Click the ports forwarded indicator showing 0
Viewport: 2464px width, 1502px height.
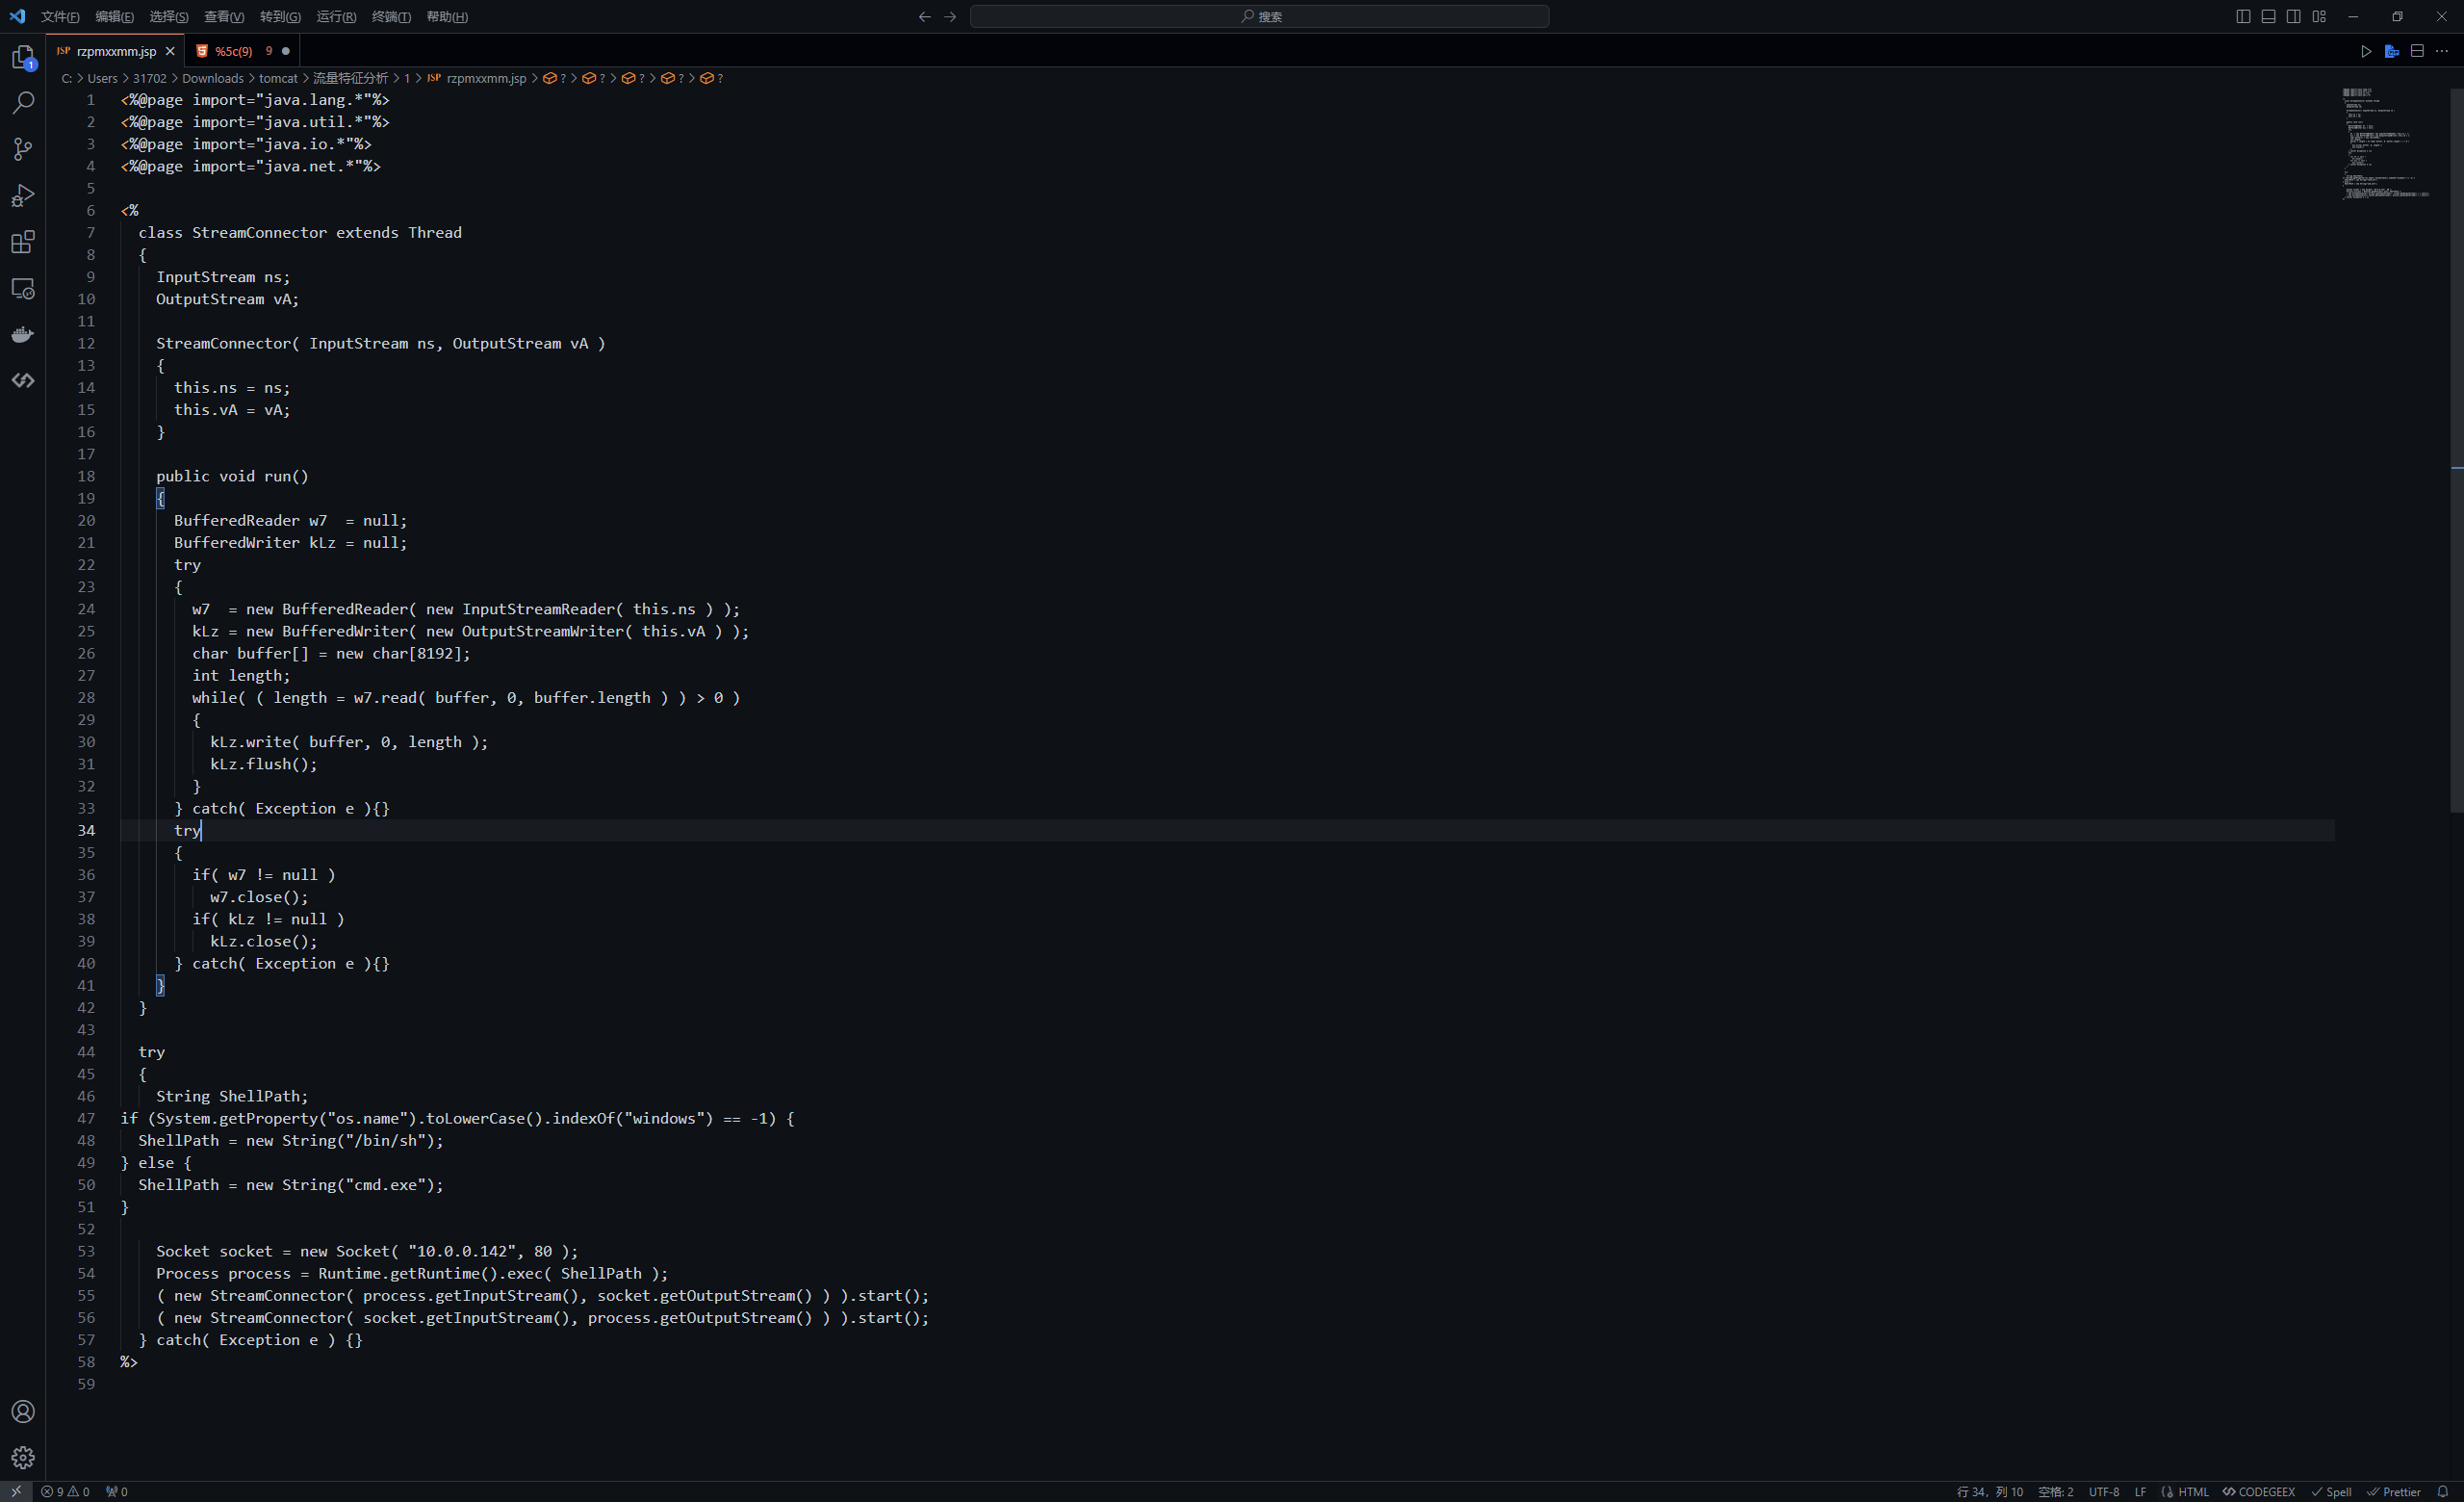117,1491
